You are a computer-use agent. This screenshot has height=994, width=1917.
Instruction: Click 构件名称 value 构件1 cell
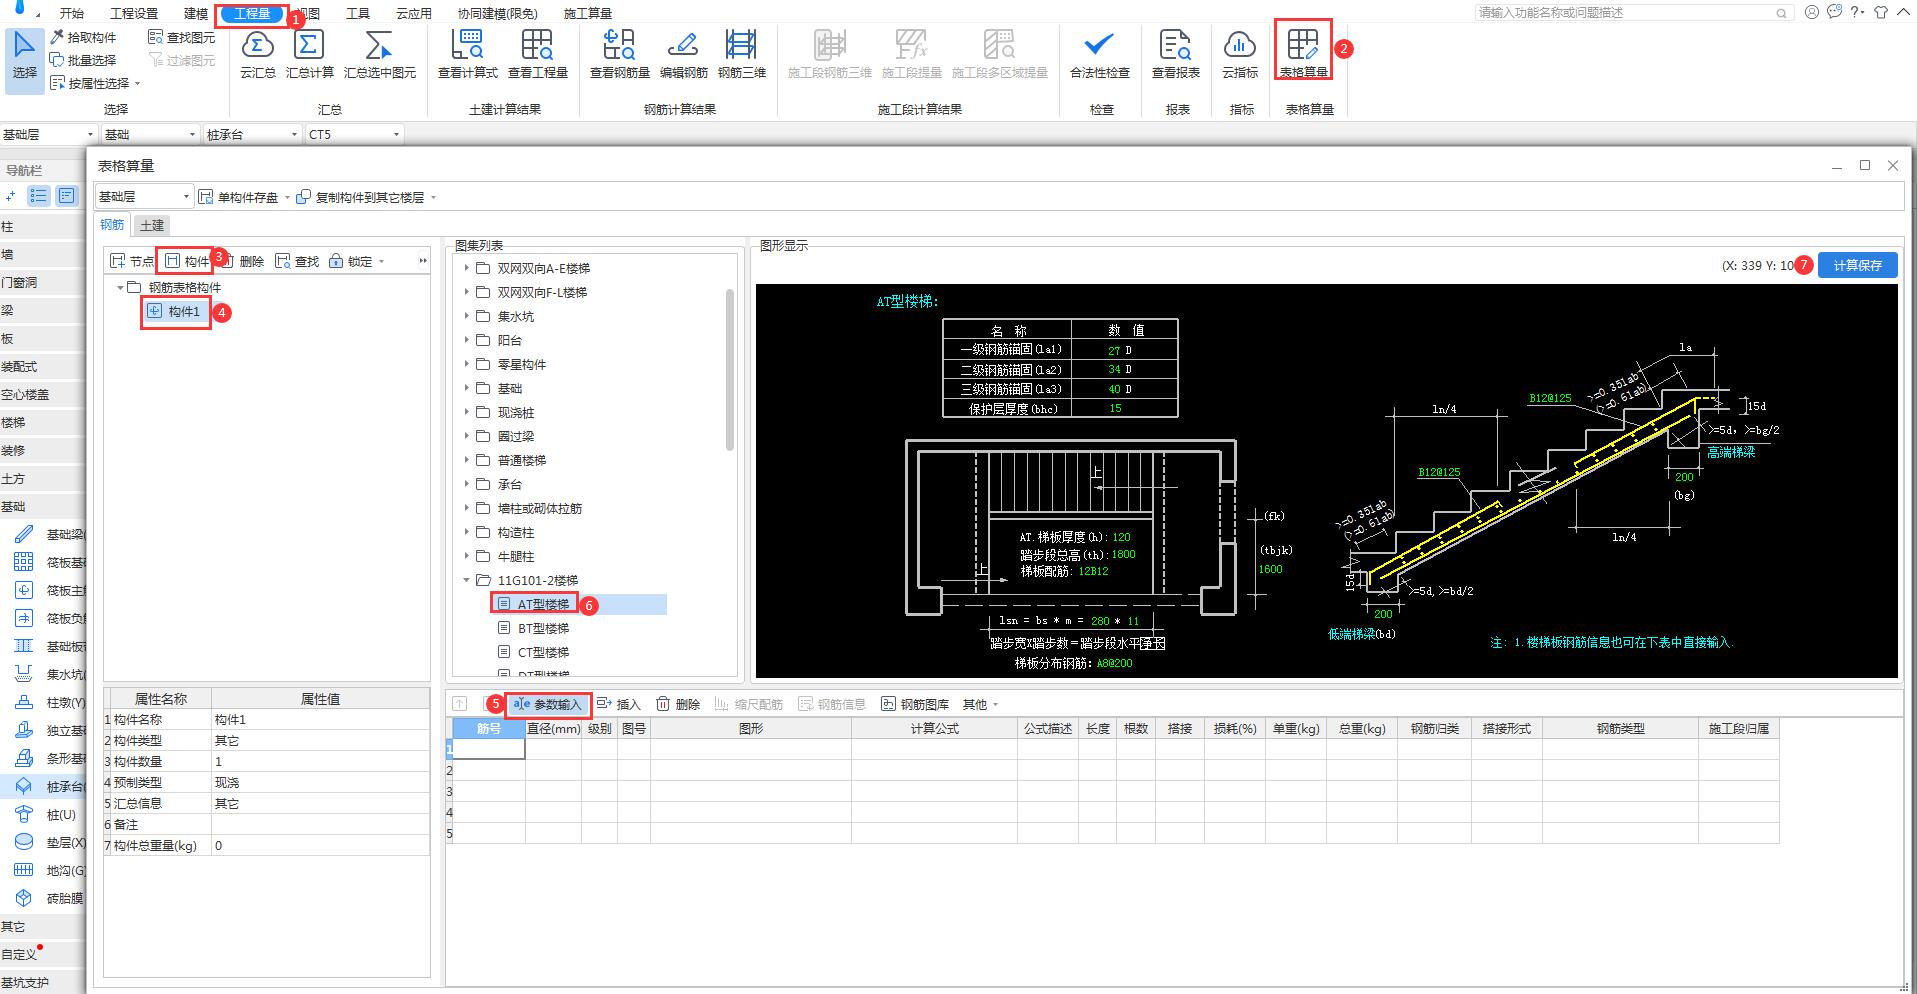point(320,719)
